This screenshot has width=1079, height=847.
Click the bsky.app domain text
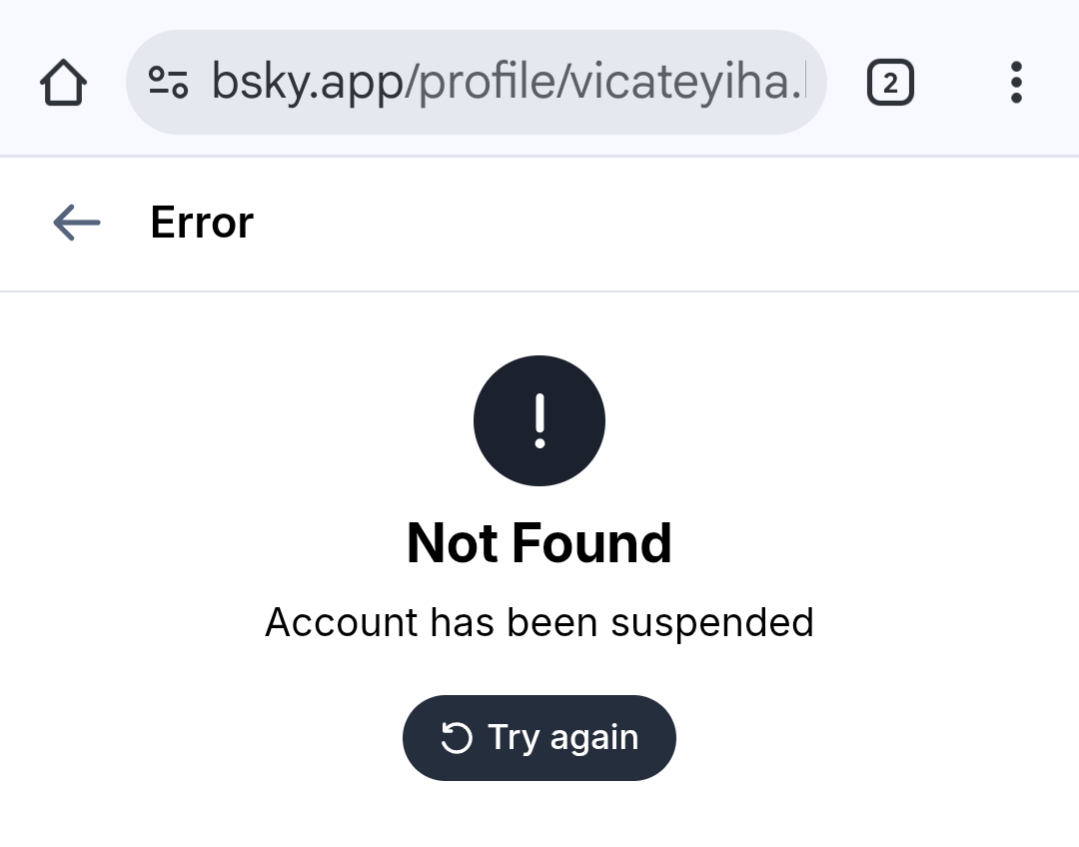click(x=306, y=82)
